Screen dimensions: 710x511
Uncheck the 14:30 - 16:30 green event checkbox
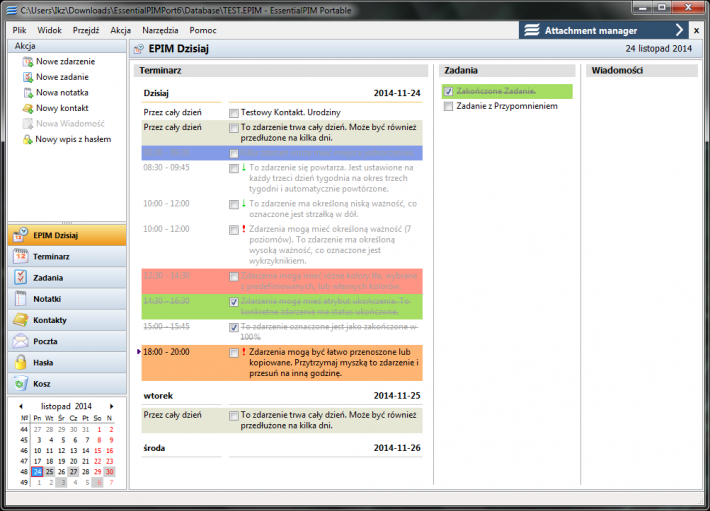[x=234, y=302]
